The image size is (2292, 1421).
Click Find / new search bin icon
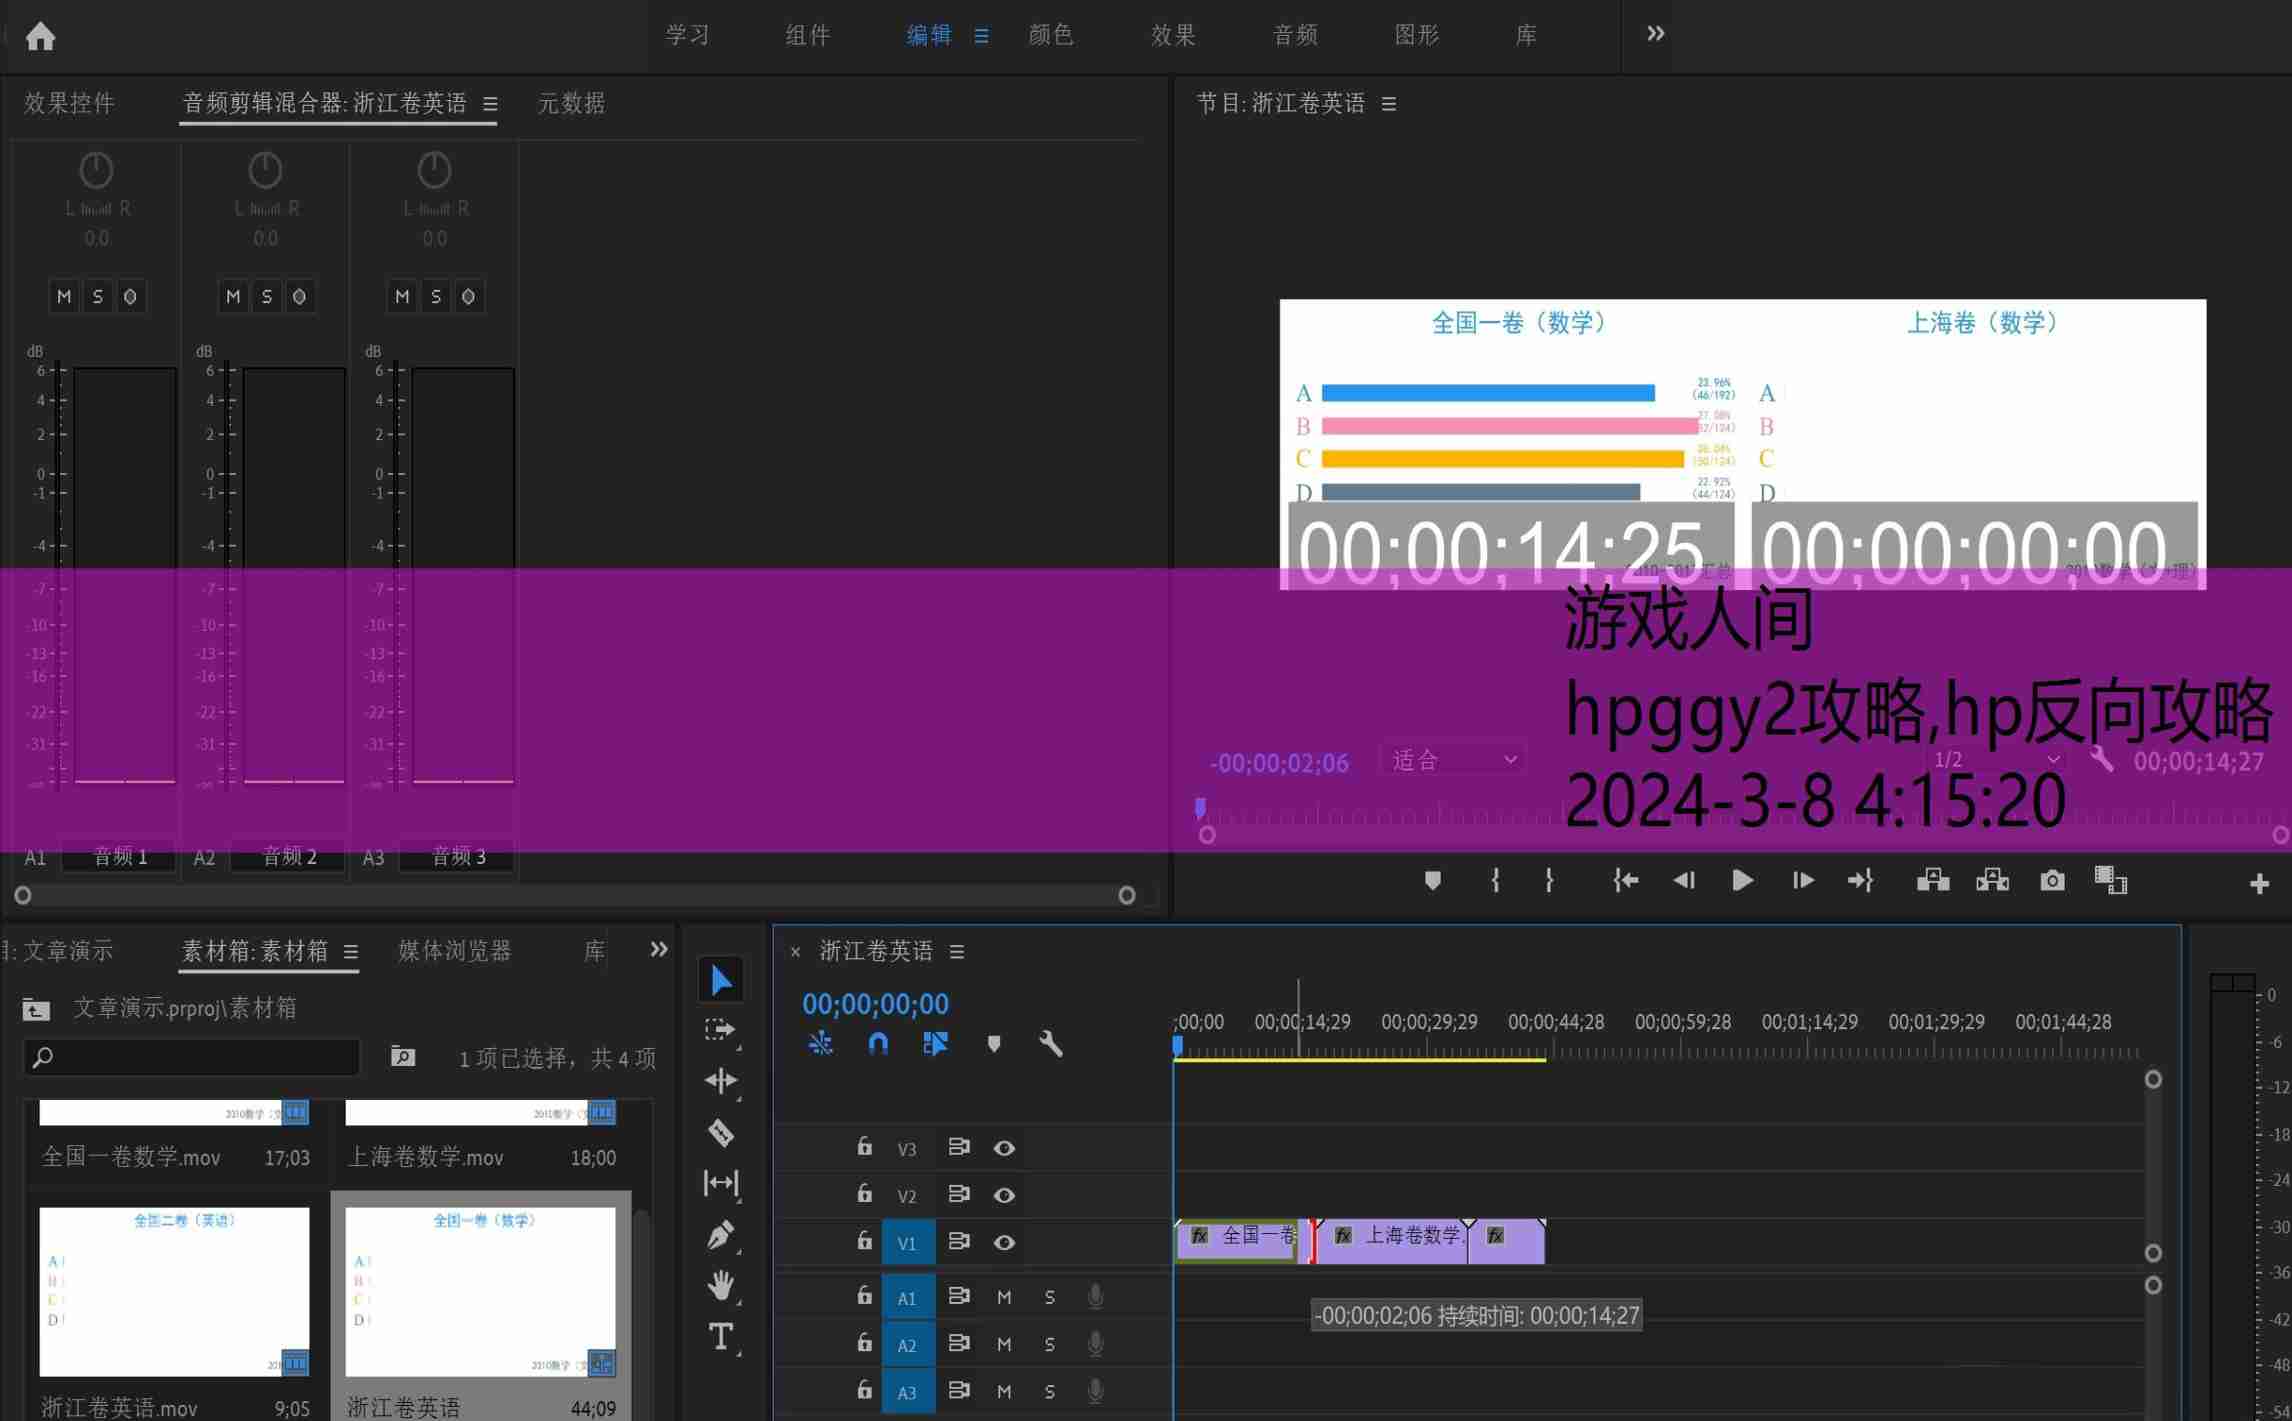tap(403, 1057)
